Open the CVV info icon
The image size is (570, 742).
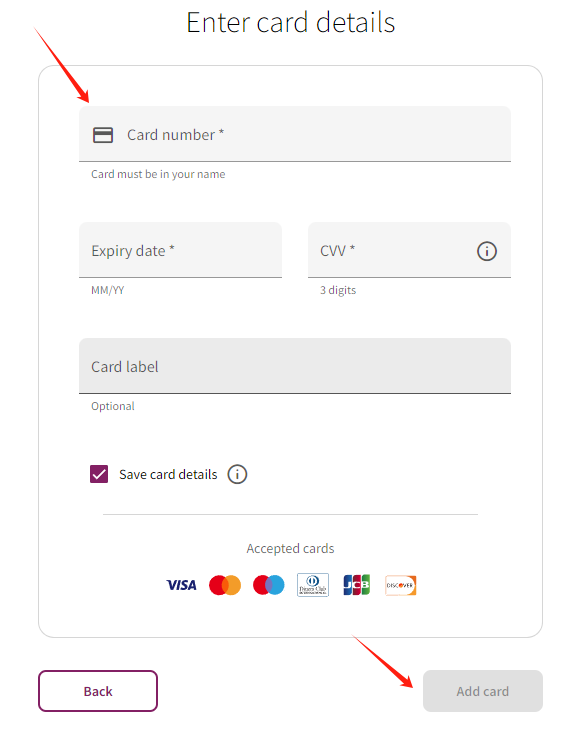coord(487,251)
